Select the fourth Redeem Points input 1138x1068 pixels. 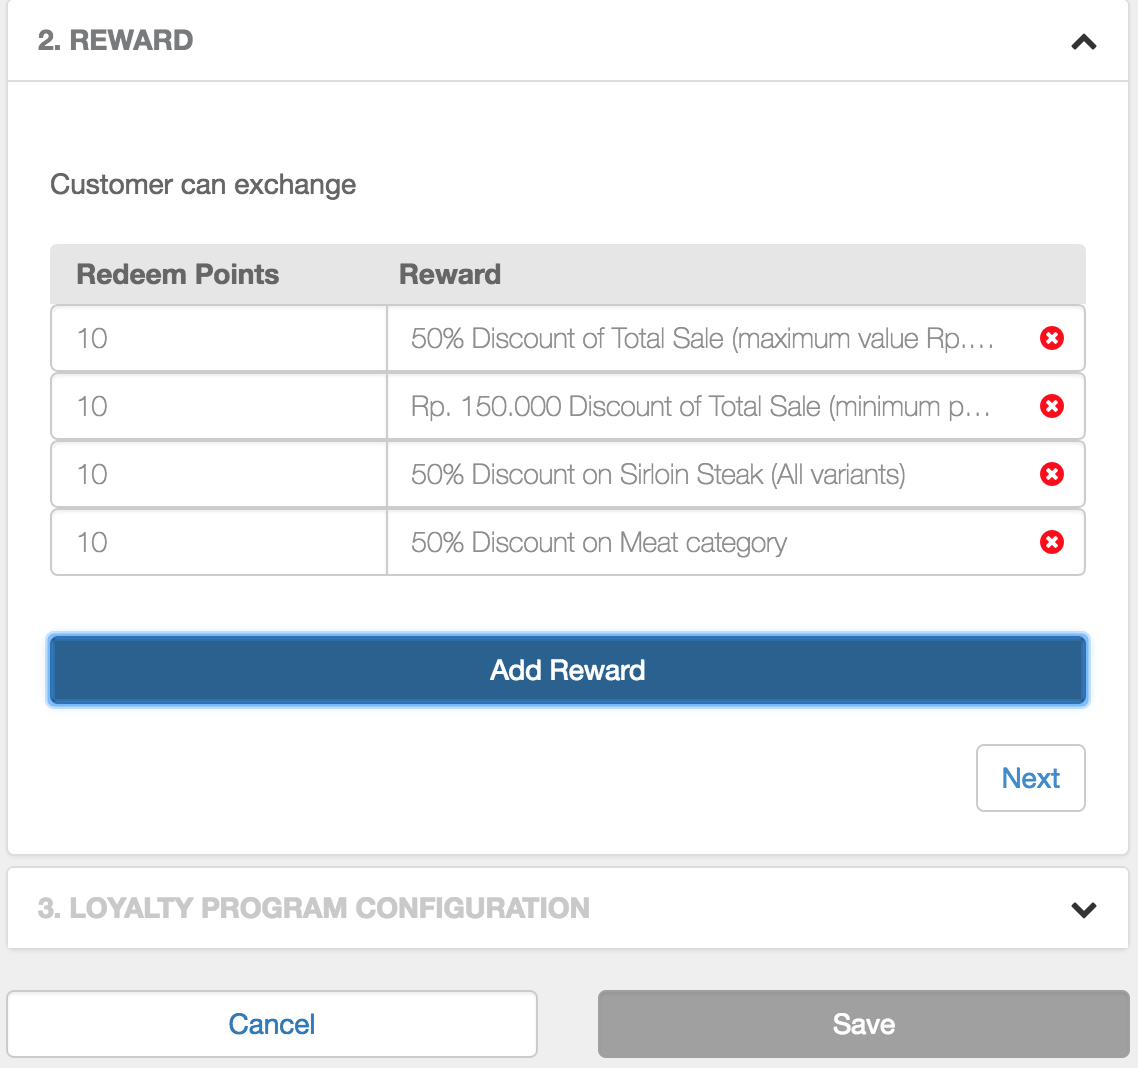click(x=218, y=542)
